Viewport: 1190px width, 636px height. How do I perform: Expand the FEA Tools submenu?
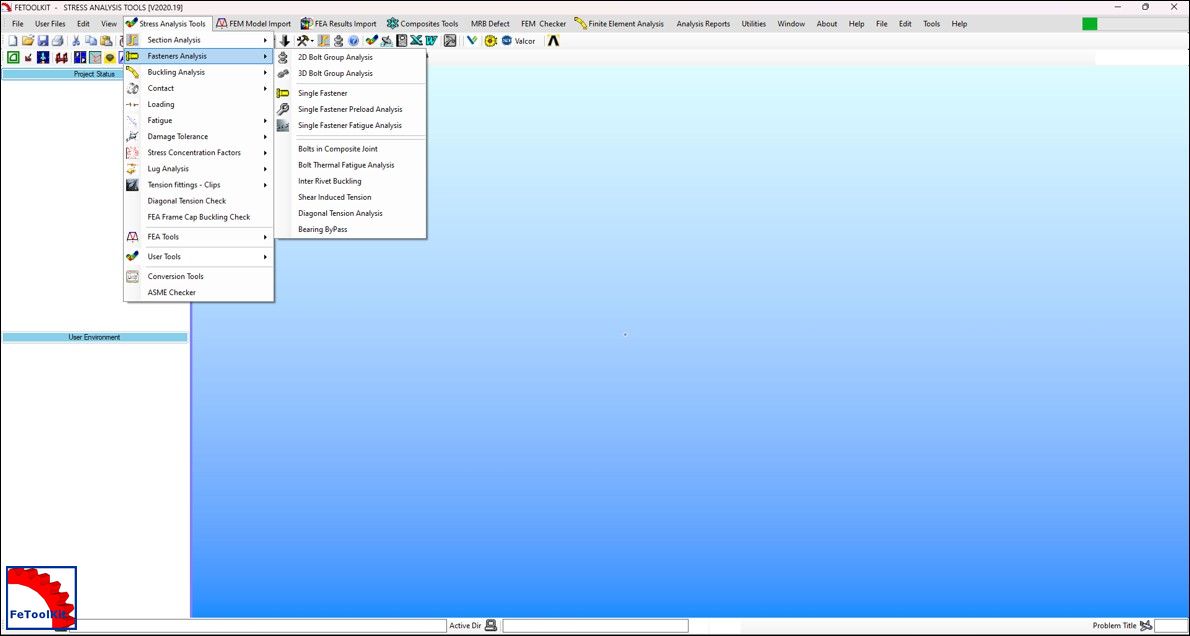[x=199, y=237]
